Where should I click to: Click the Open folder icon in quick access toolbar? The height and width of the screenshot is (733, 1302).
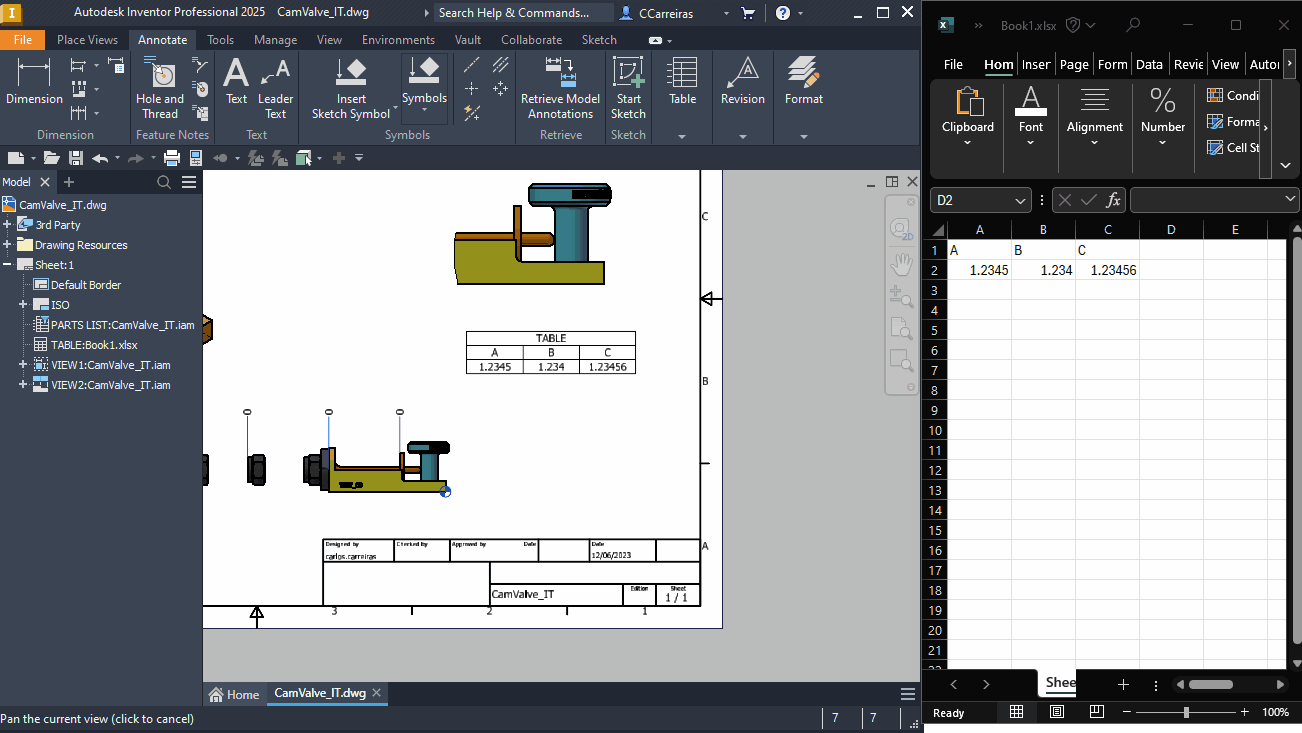pyautogui.click(x=50, y=158)
